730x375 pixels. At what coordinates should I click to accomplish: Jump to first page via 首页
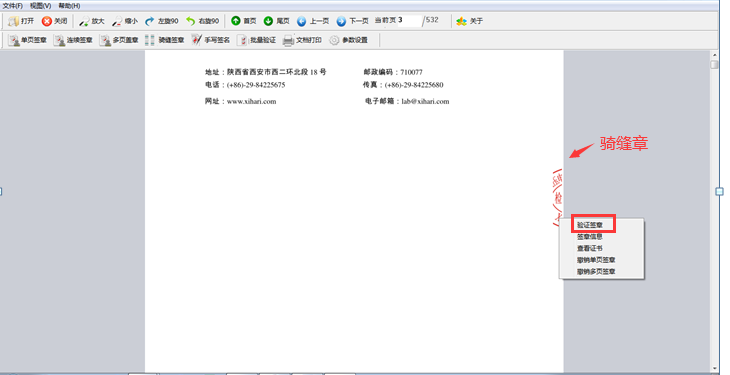pos(244,21)
